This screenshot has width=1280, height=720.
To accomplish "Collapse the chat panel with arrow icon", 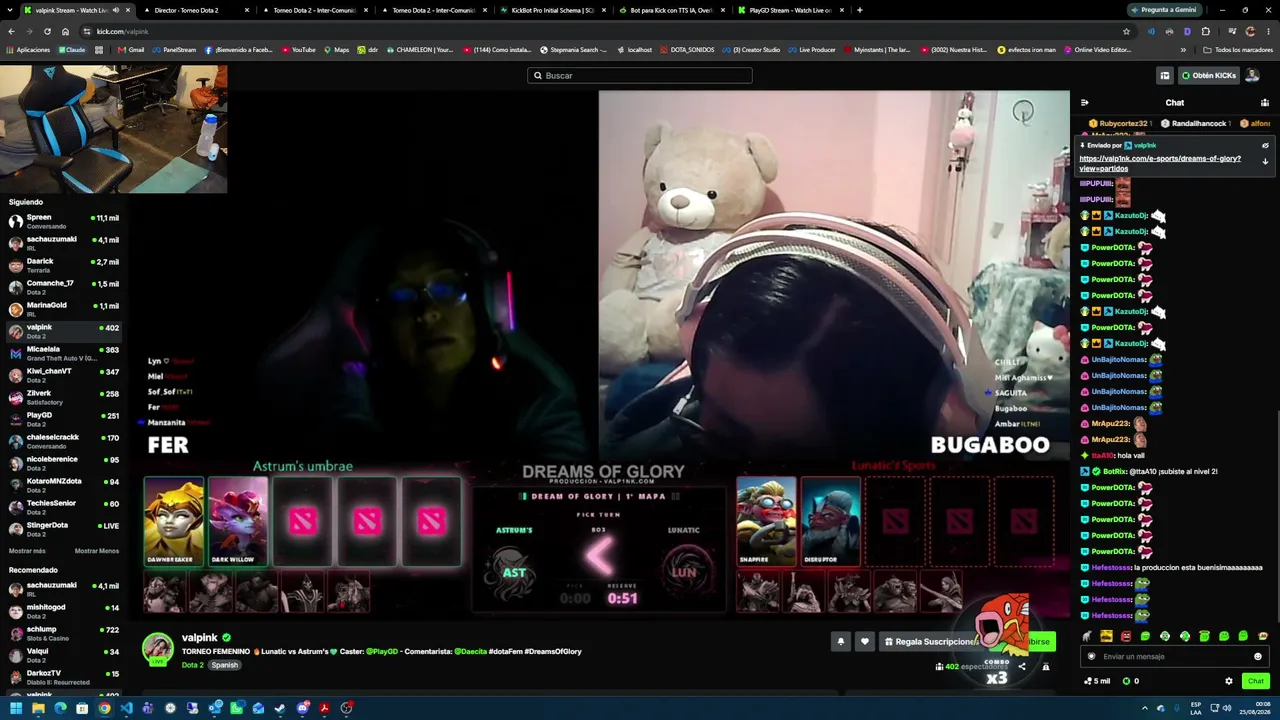I will (1085, 102).
